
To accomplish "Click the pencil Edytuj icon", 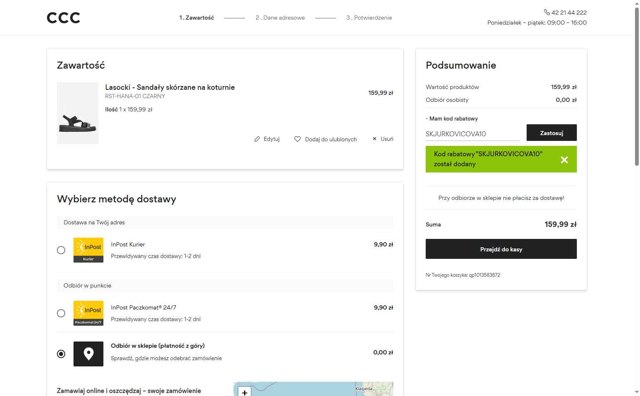I will pos(257,139).
